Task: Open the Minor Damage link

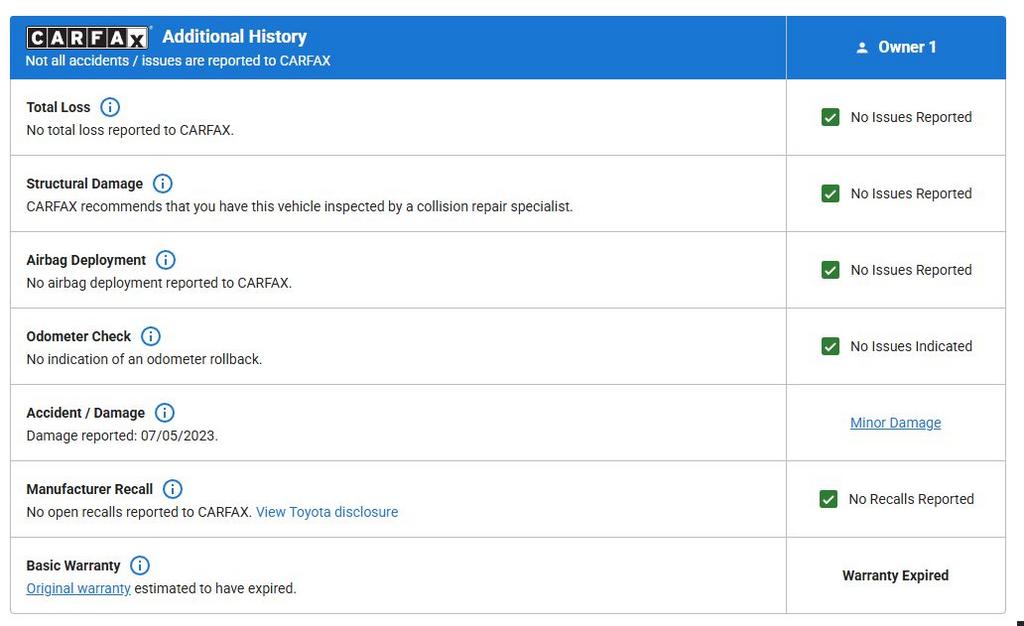Action: pyautogui.click(x=895, y=423)
